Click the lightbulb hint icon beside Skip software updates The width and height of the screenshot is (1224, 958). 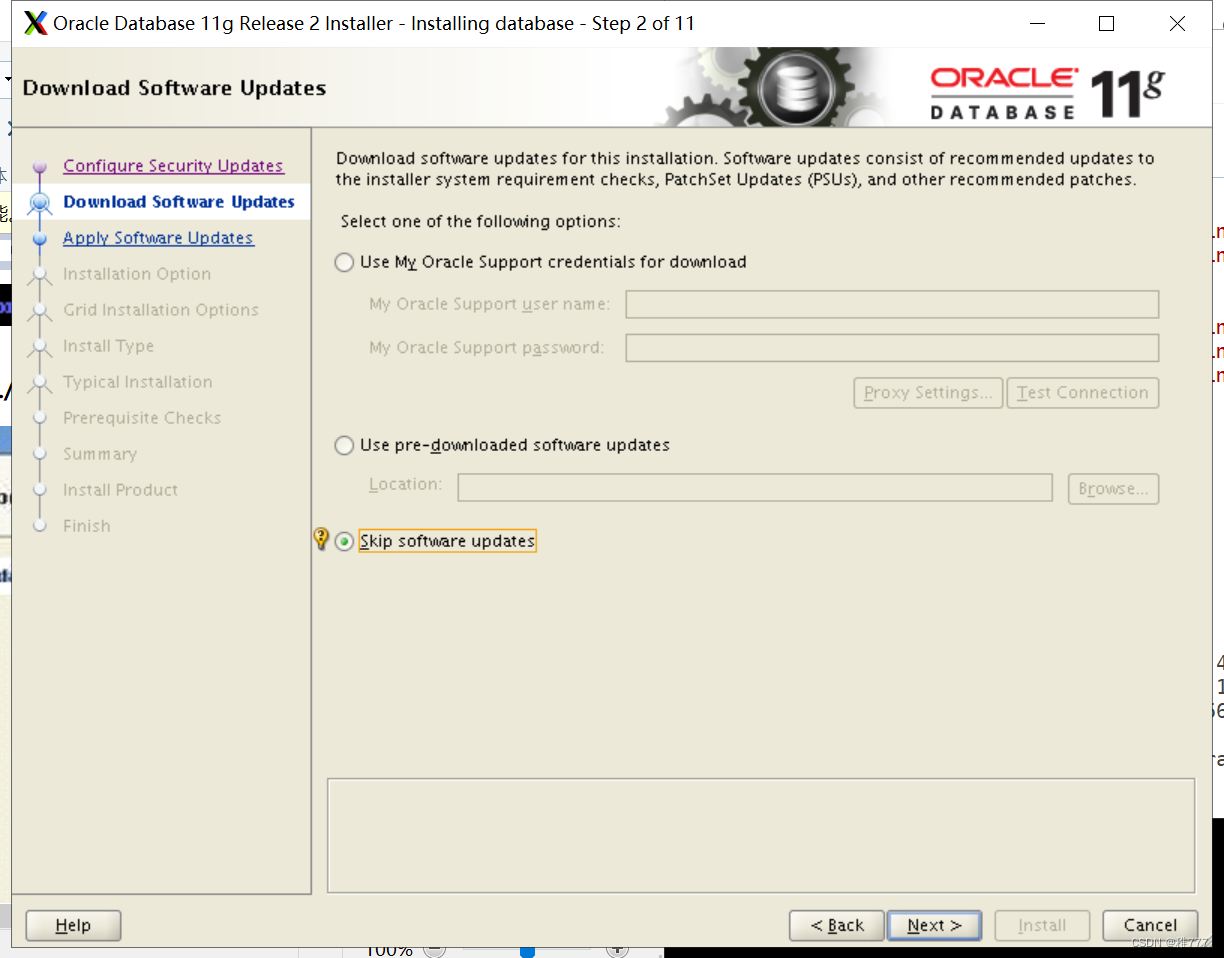(320, 538)
